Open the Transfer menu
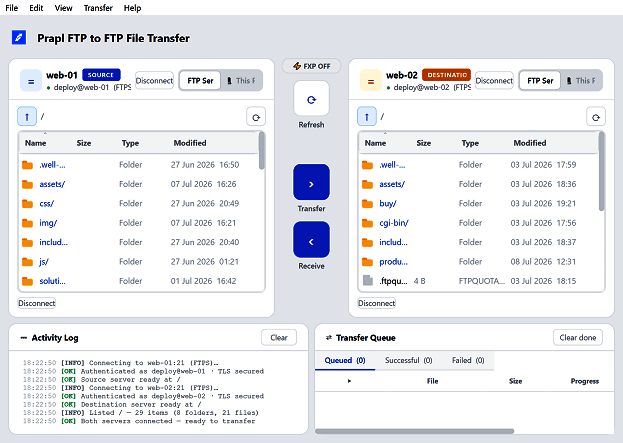The width and height of the screenshot is (623, 443). (98, 8)
